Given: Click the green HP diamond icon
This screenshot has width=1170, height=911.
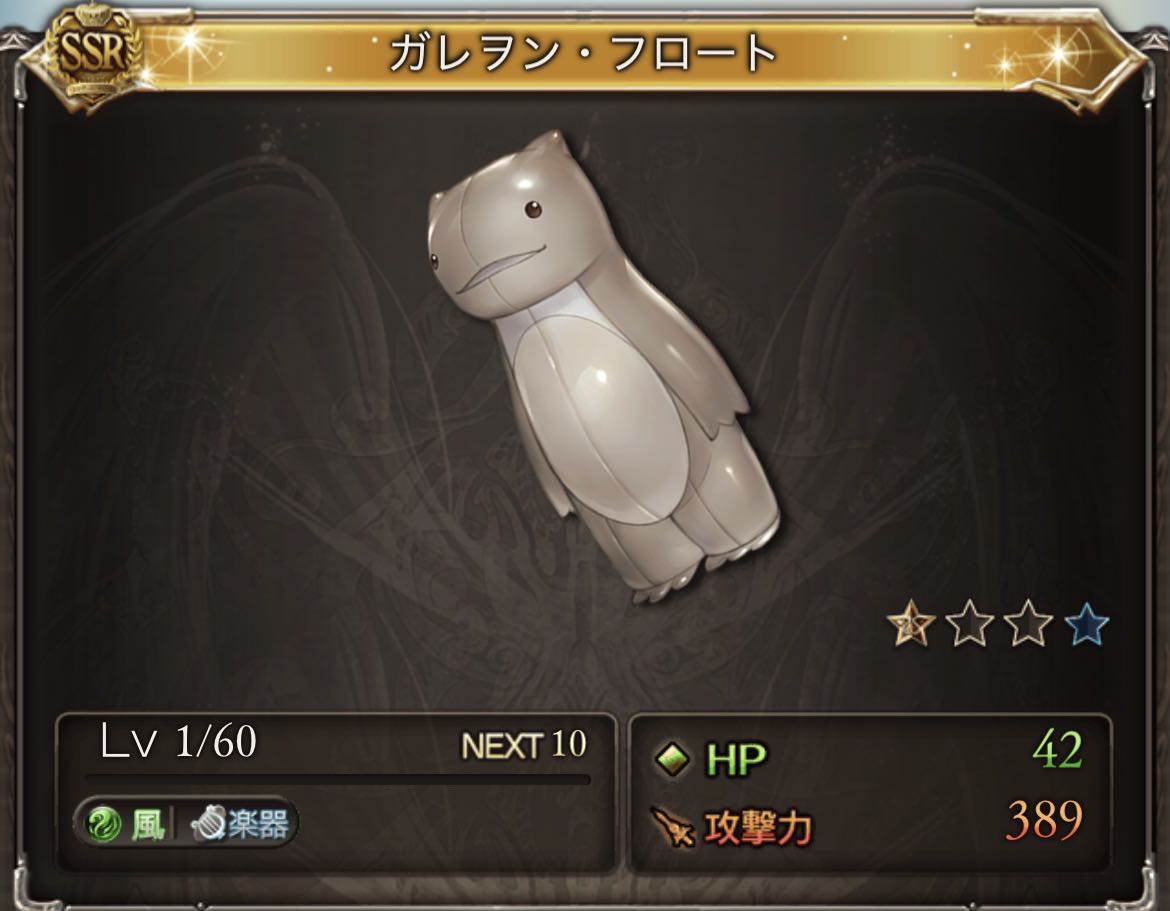Looking at the screenshot, I should click(672, 760).
